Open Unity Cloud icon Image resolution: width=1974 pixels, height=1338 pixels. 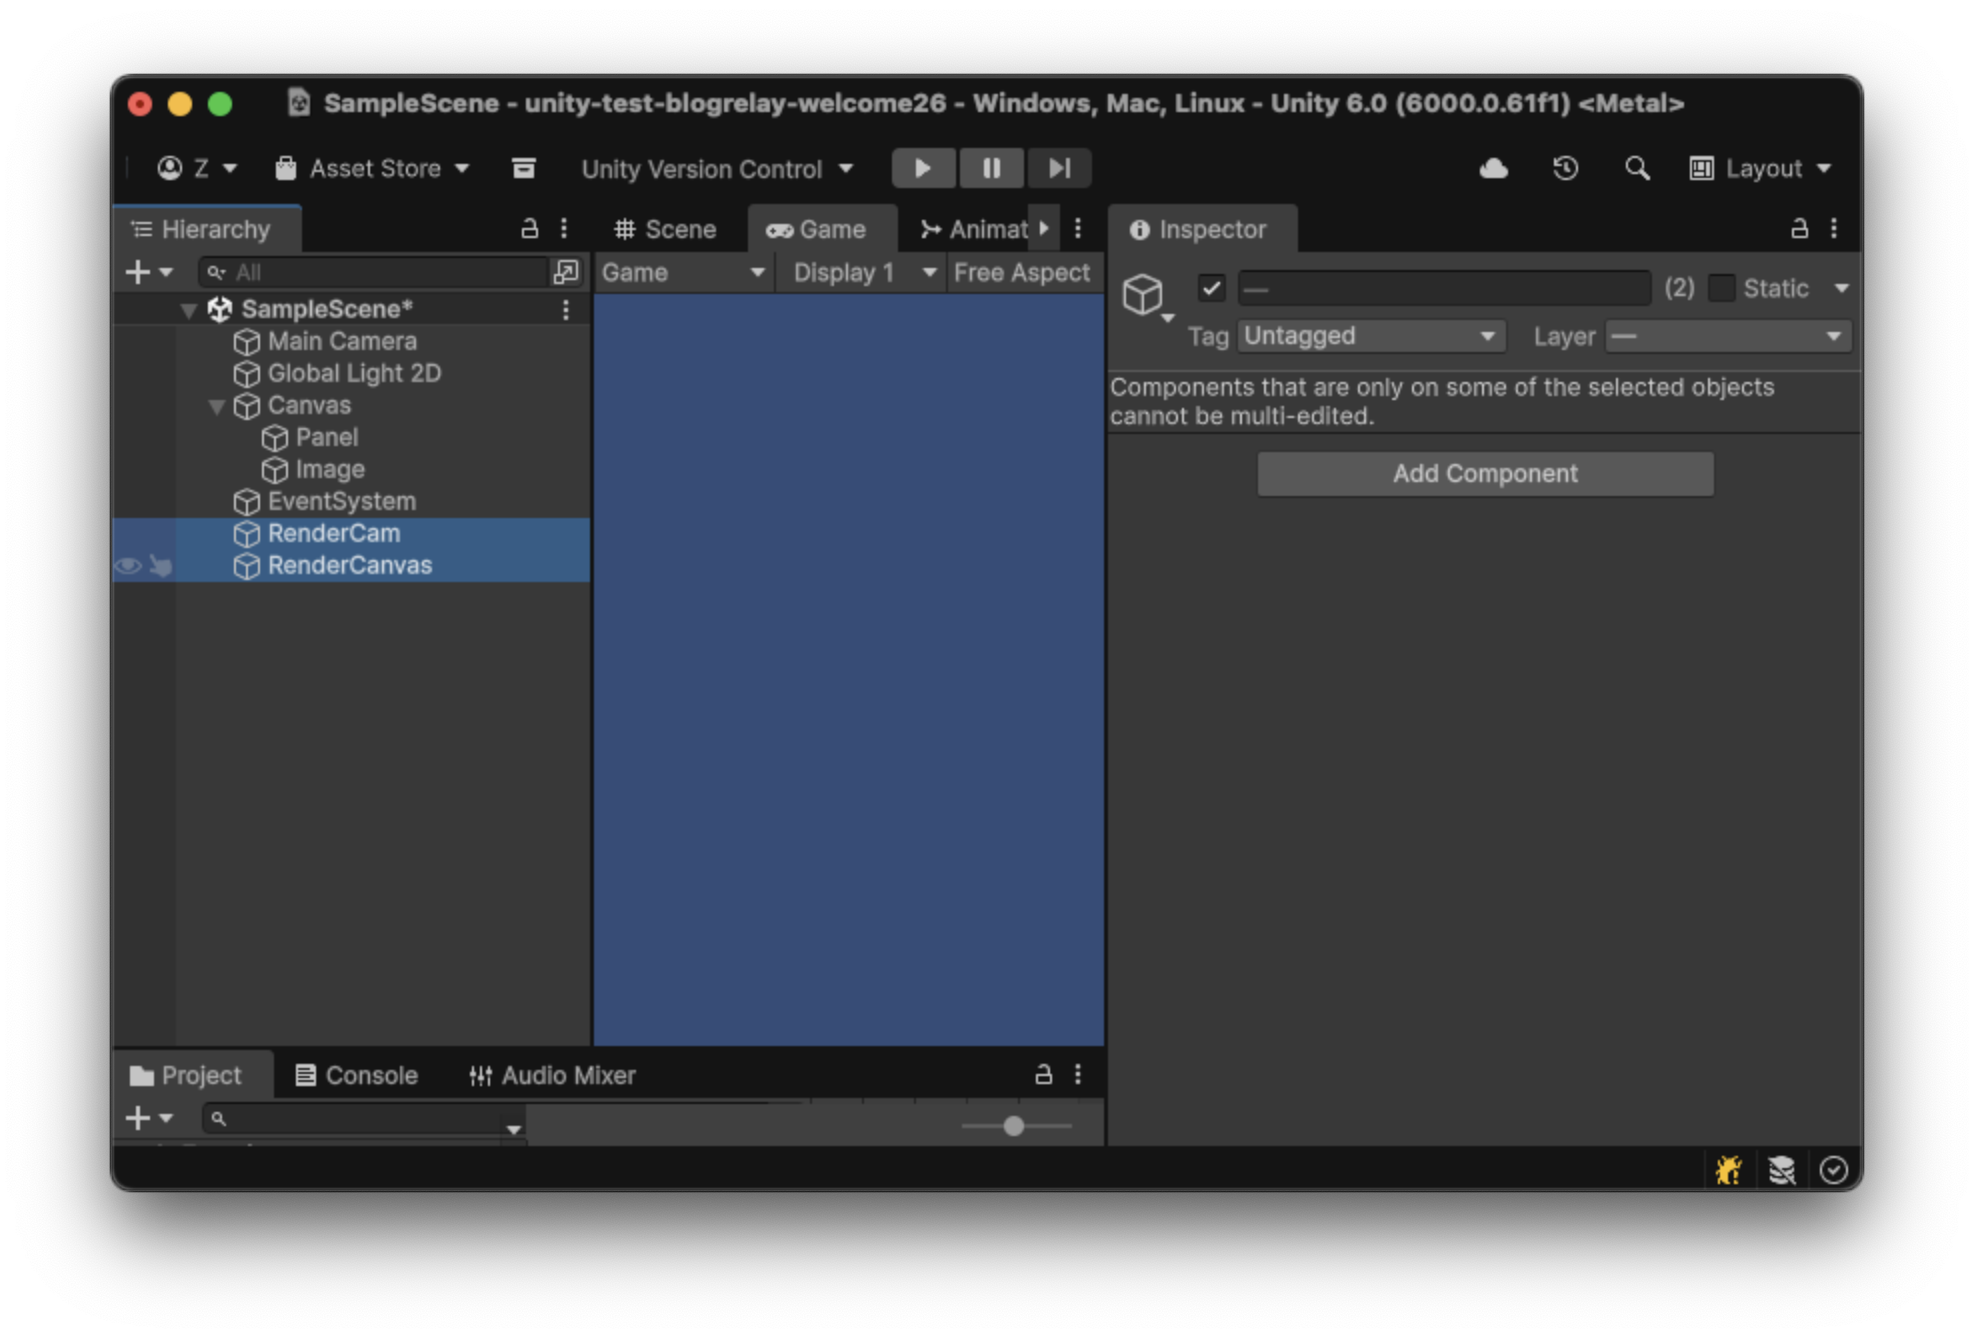click(1493, 168)
